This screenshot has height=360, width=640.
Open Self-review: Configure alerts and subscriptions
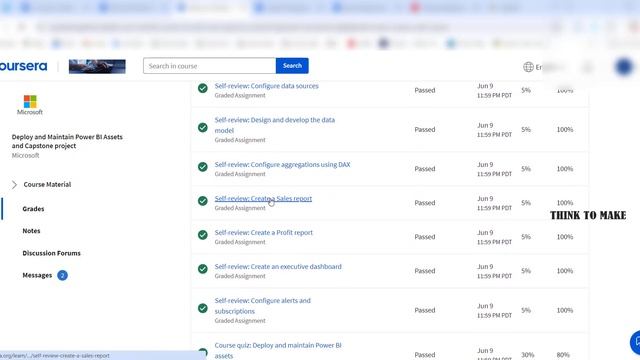pyautogui.click(x=262, y=306)
